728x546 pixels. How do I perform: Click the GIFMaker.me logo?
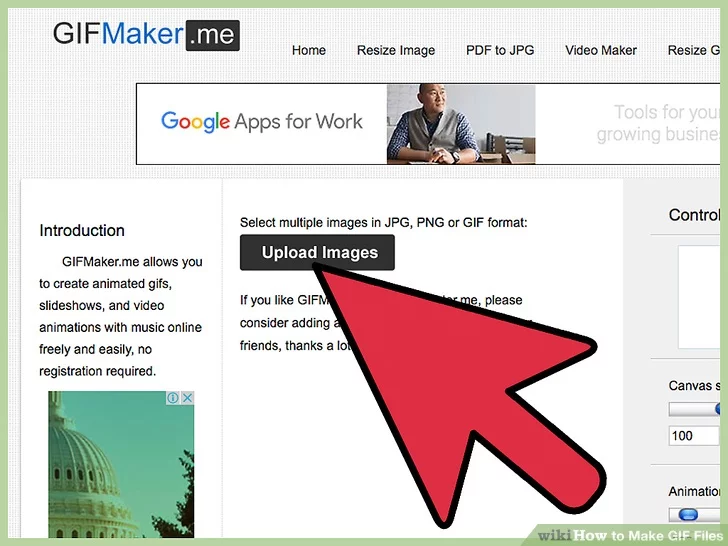[146, 34]
